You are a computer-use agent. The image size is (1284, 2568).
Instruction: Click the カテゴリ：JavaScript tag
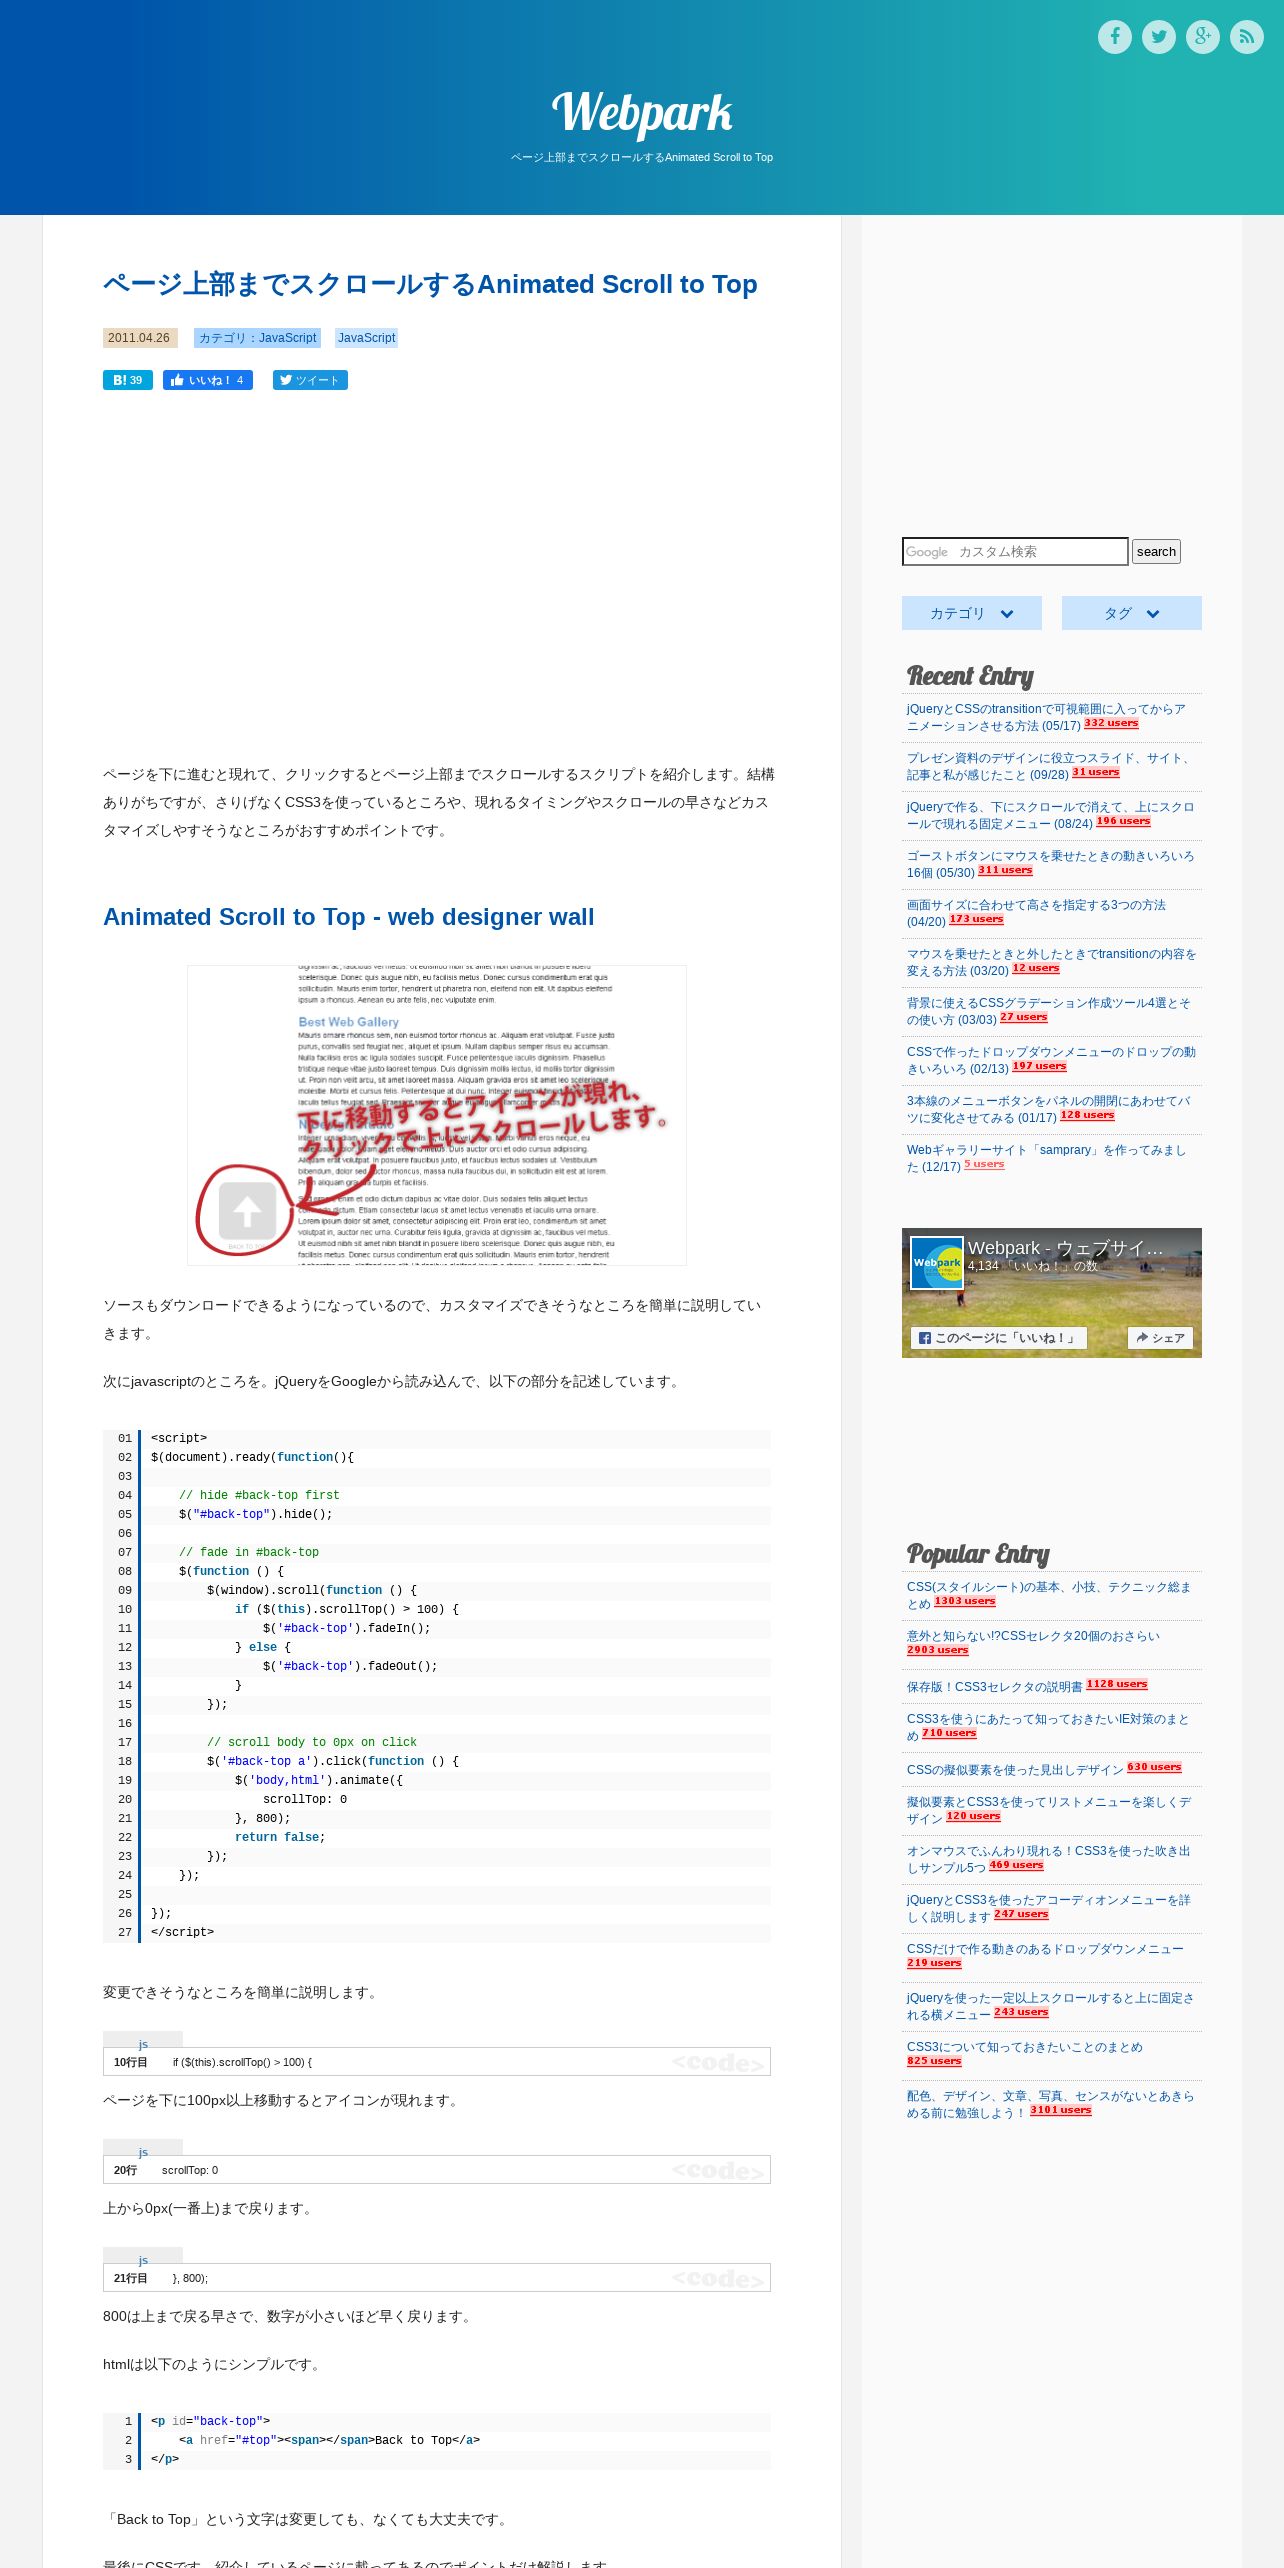[257, 338]
